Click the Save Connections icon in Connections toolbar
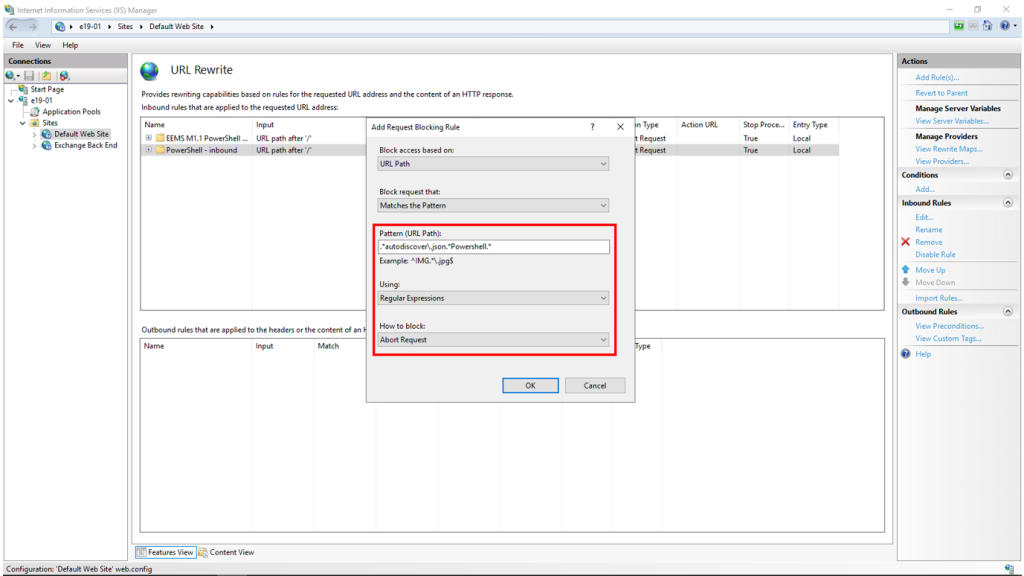The image size is (1024, 576). 29,75
